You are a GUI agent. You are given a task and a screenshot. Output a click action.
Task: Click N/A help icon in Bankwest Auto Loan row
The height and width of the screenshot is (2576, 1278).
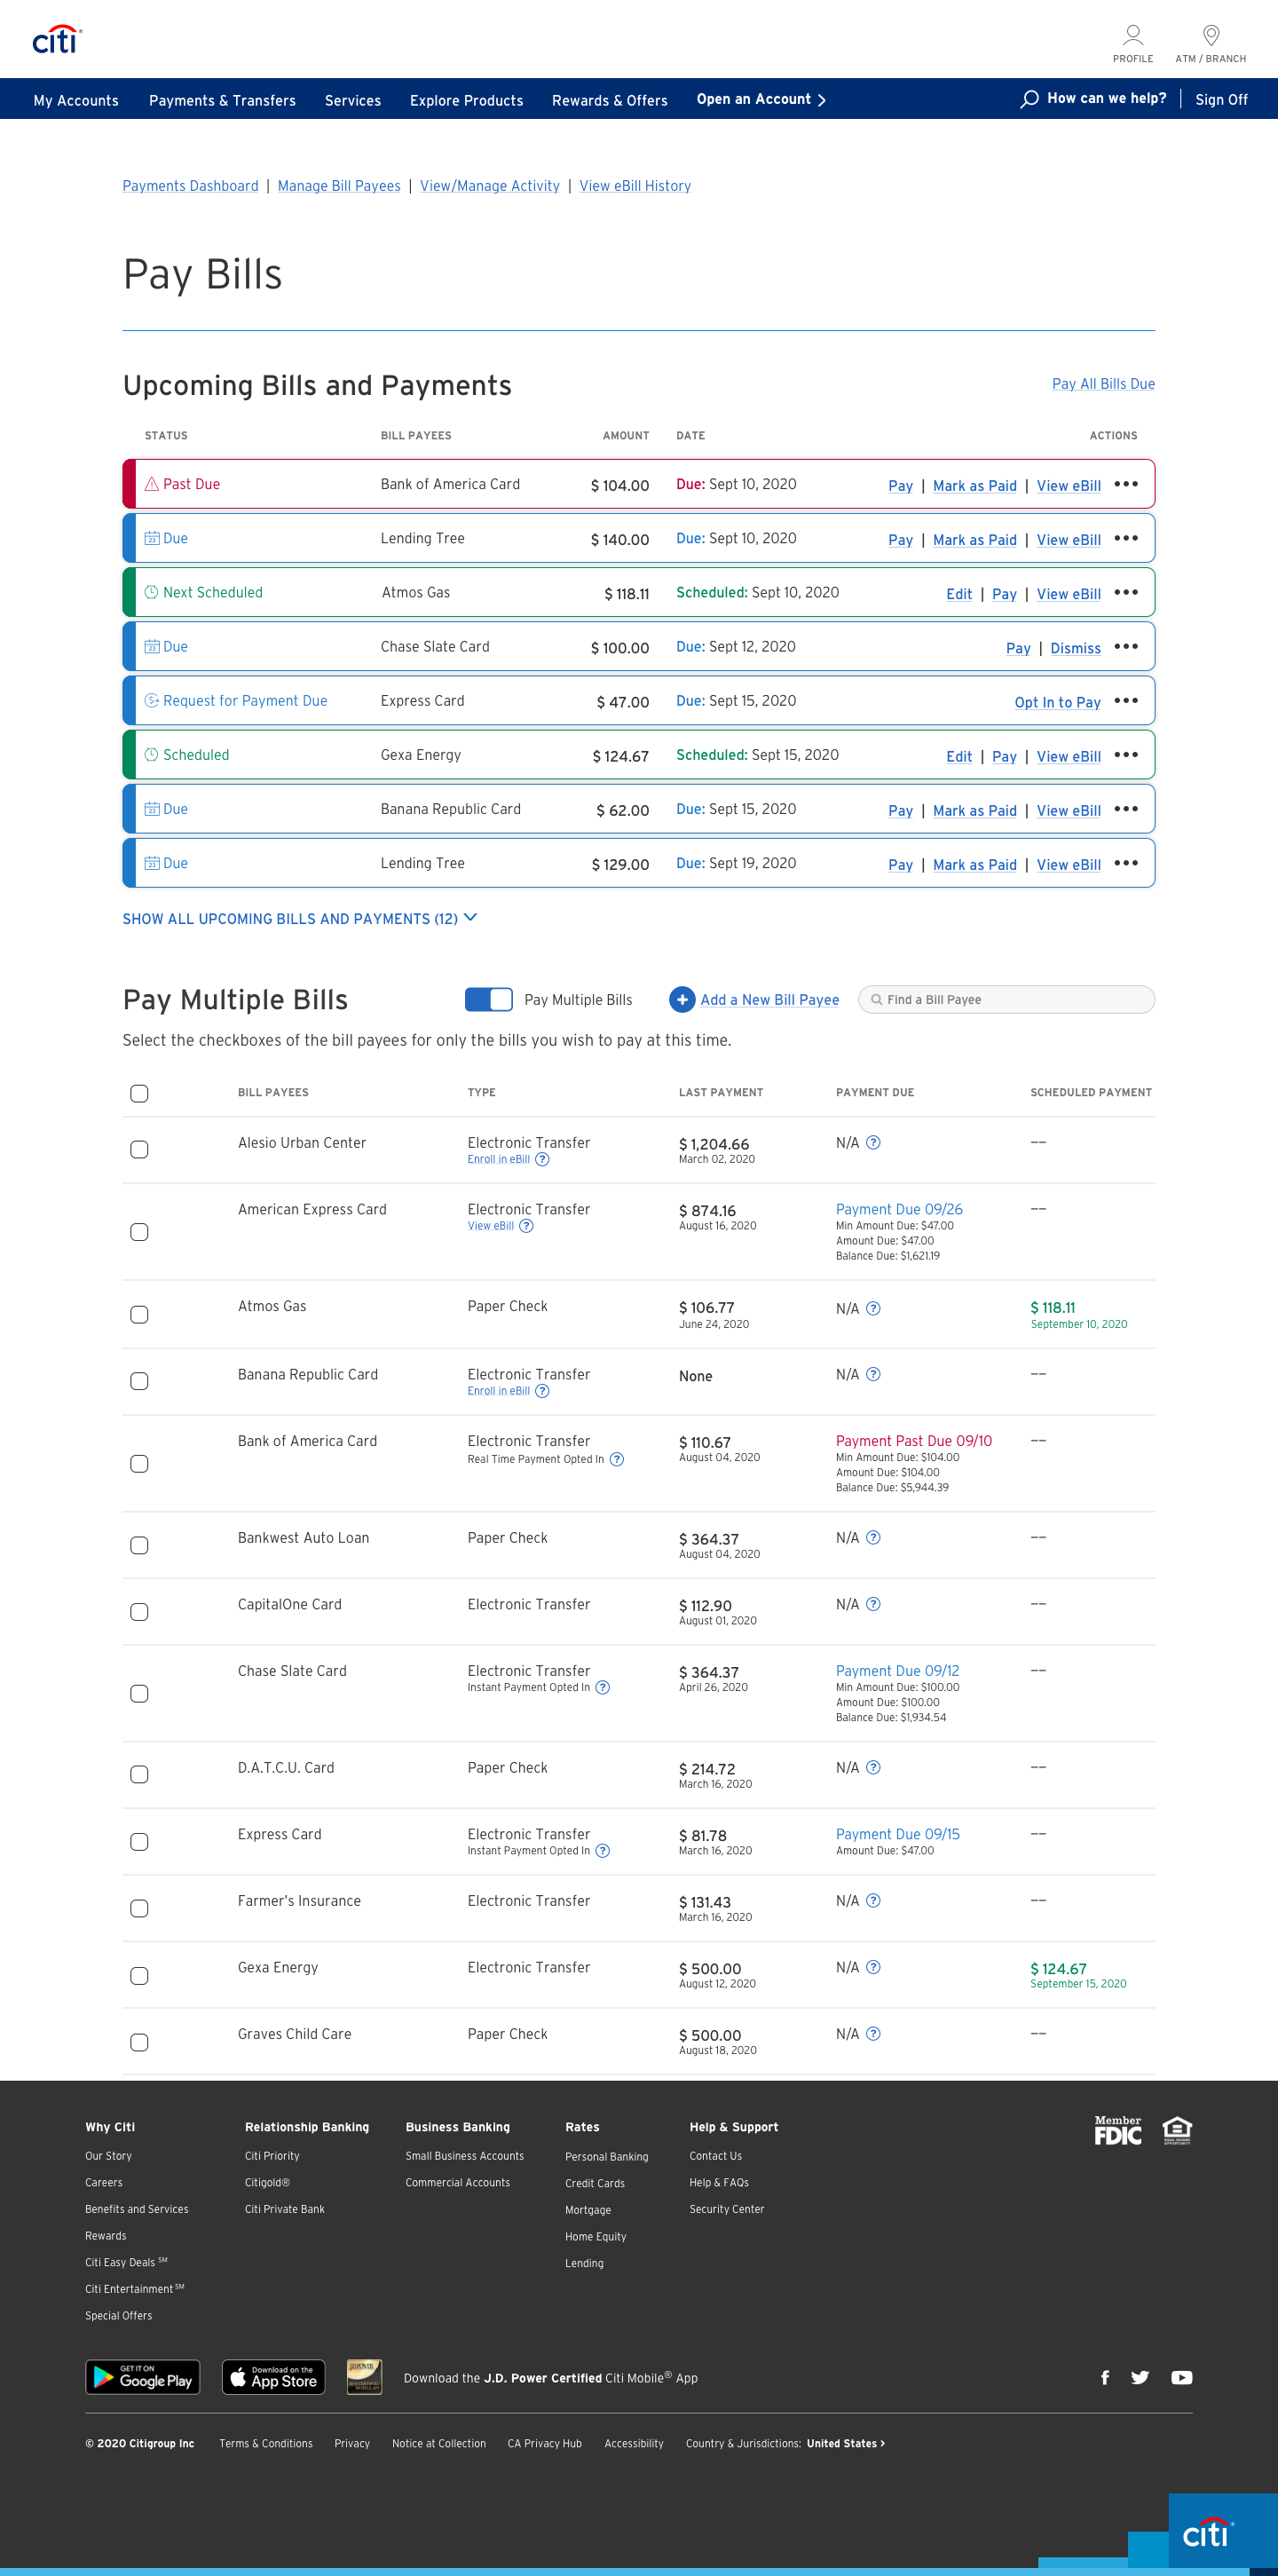873,1537
